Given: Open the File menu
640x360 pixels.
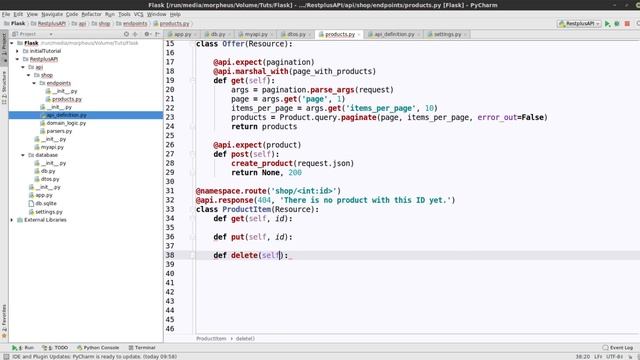Looking at the screenshot, I should [6, 14].
